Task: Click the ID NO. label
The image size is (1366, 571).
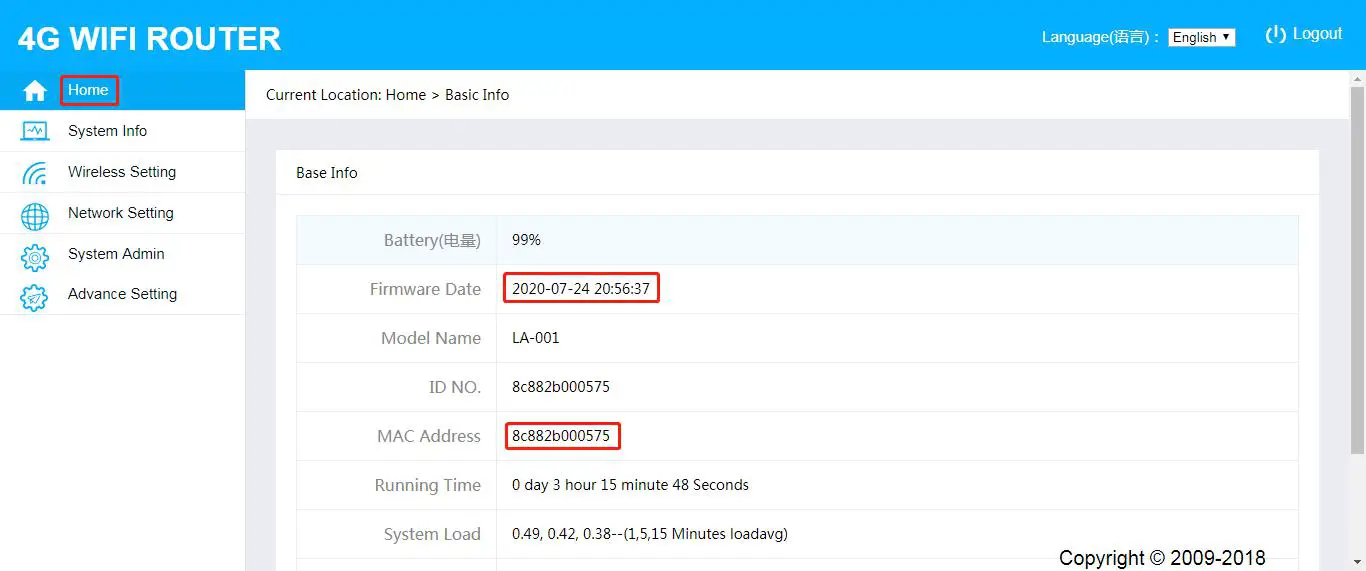Action: click(455, 387)
